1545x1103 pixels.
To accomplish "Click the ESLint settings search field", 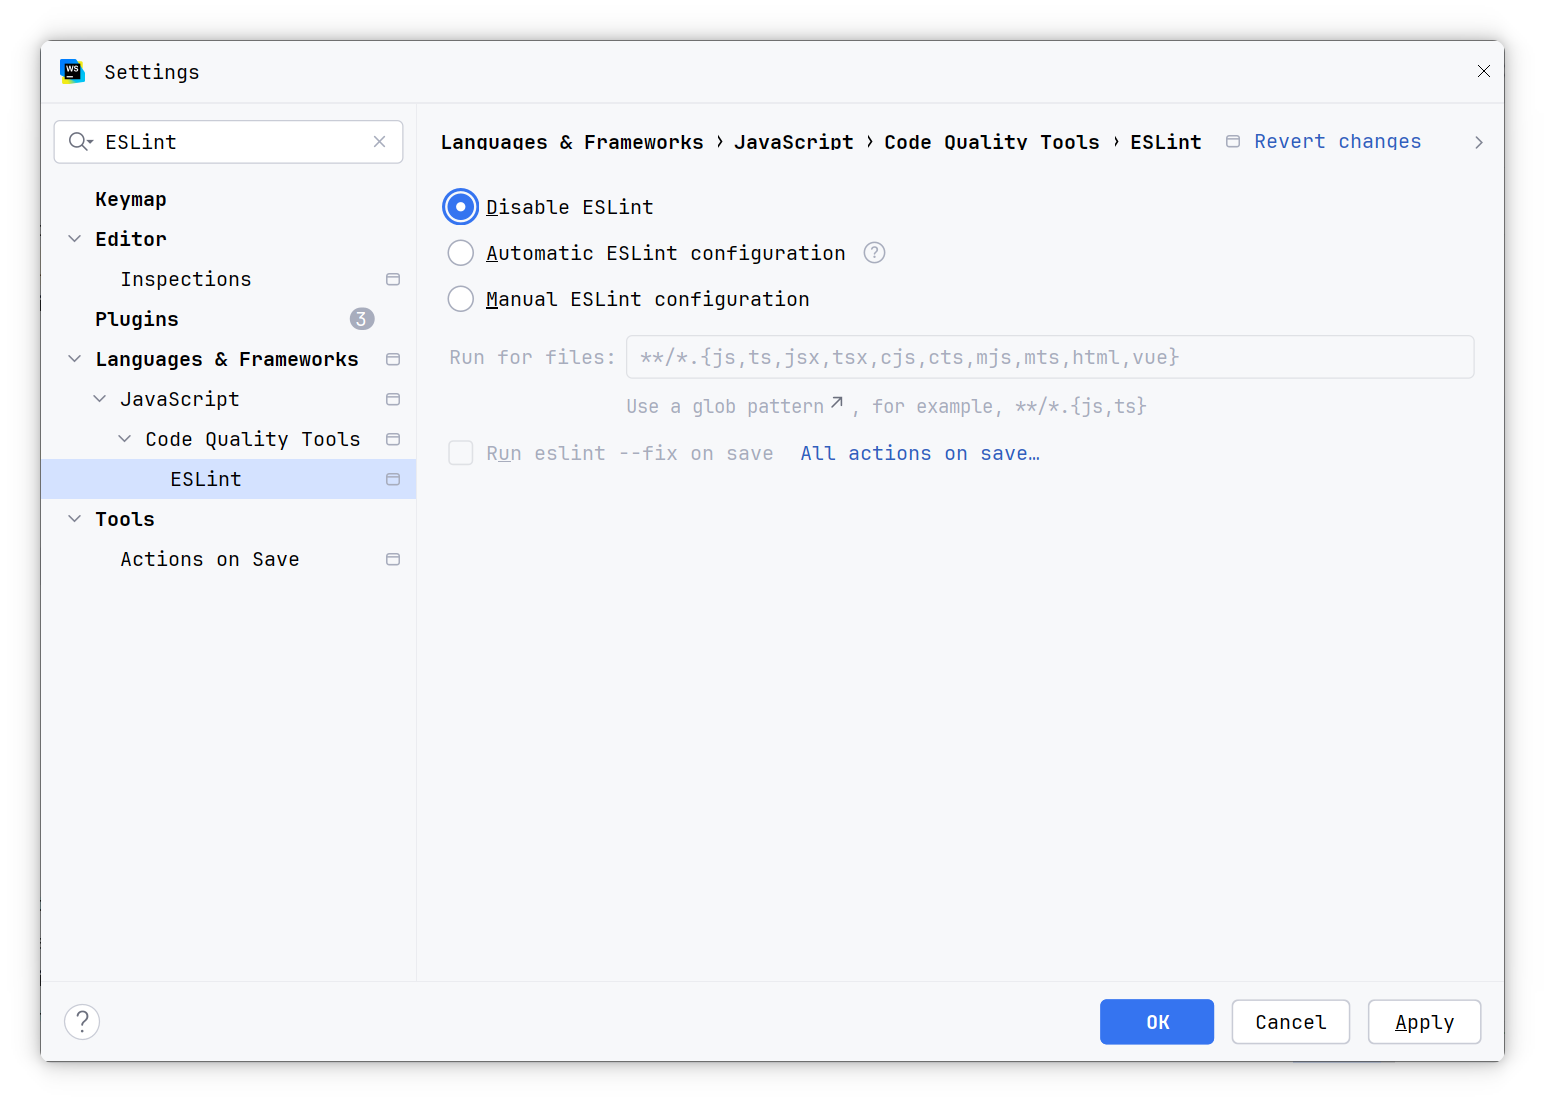I will pos(228,142).
